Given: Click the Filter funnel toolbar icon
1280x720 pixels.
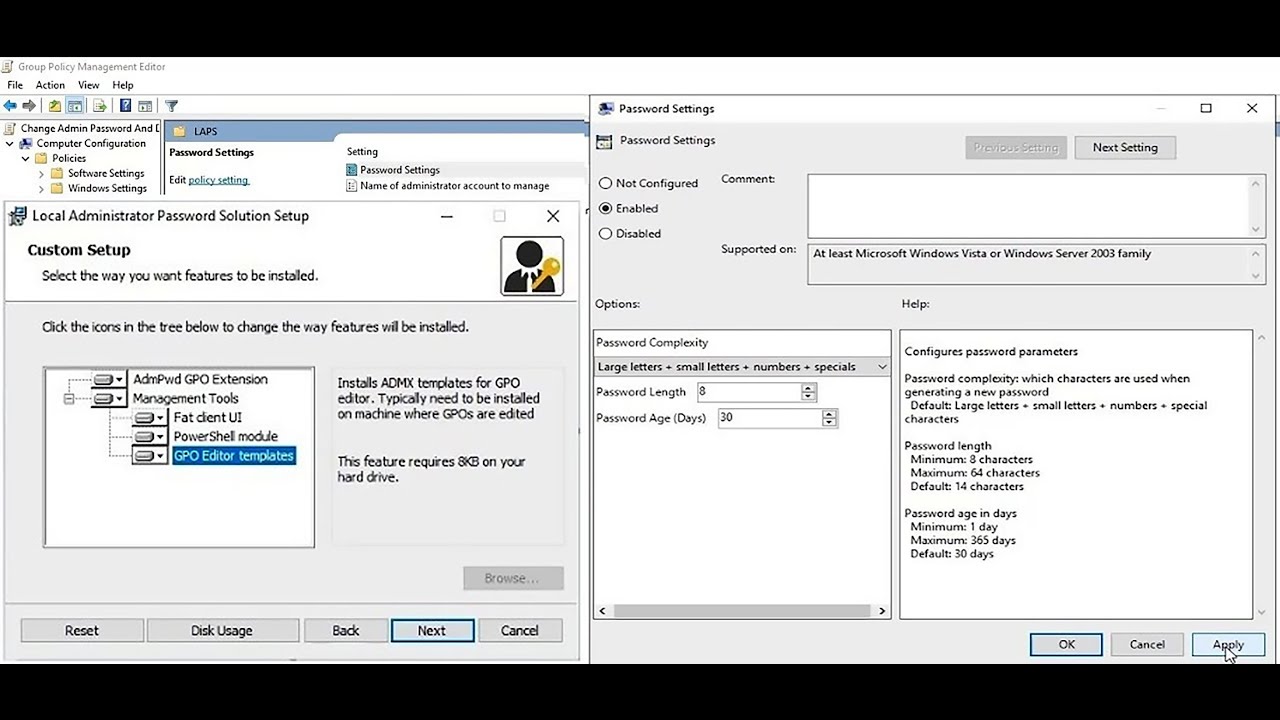Looking at the screenshot, I should pyautogui.click(x=171, y=106).
